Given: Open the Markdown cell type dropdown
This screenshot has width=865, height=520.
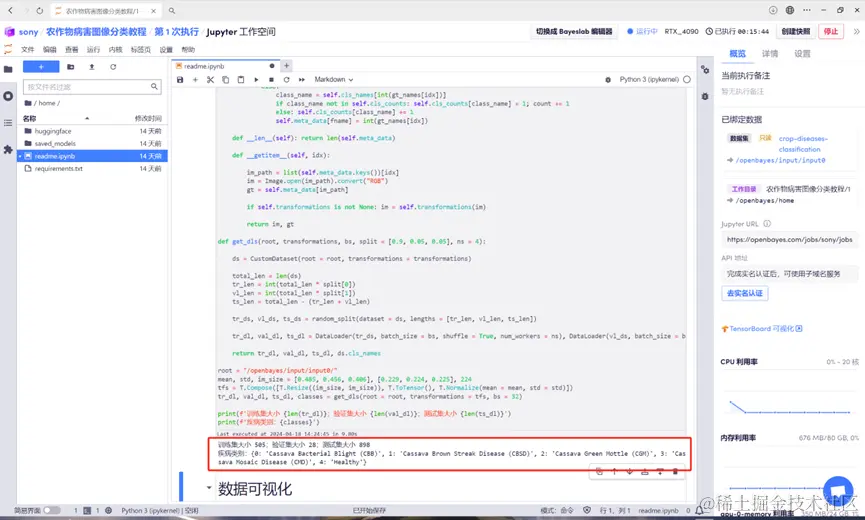Looking at the screenshot, I should coord(334,79).
